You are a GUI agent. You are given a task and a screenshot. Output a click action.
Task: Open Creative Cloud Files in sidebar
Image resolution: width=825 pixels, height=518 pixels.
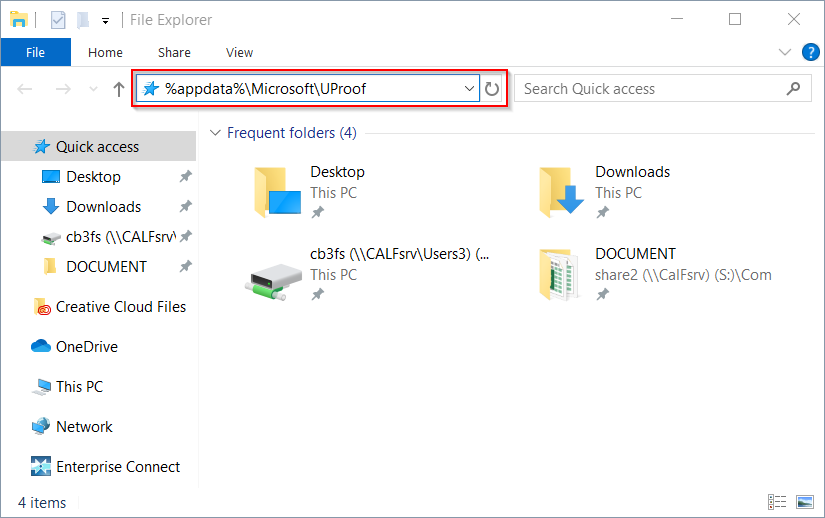point(120,307)
